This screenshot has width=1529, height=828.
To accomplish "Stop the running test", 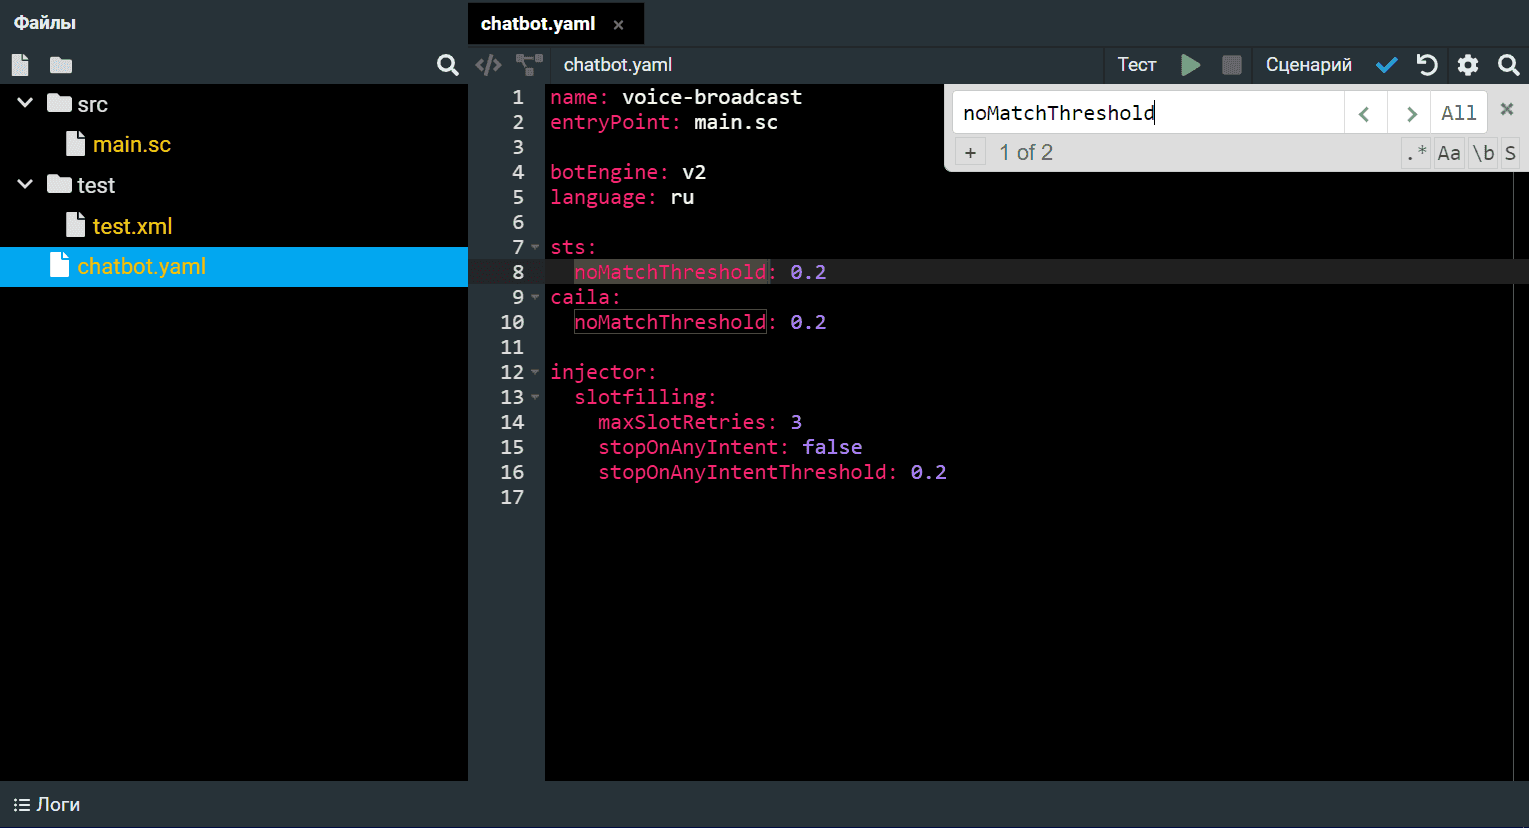I will click(1232, 65).
